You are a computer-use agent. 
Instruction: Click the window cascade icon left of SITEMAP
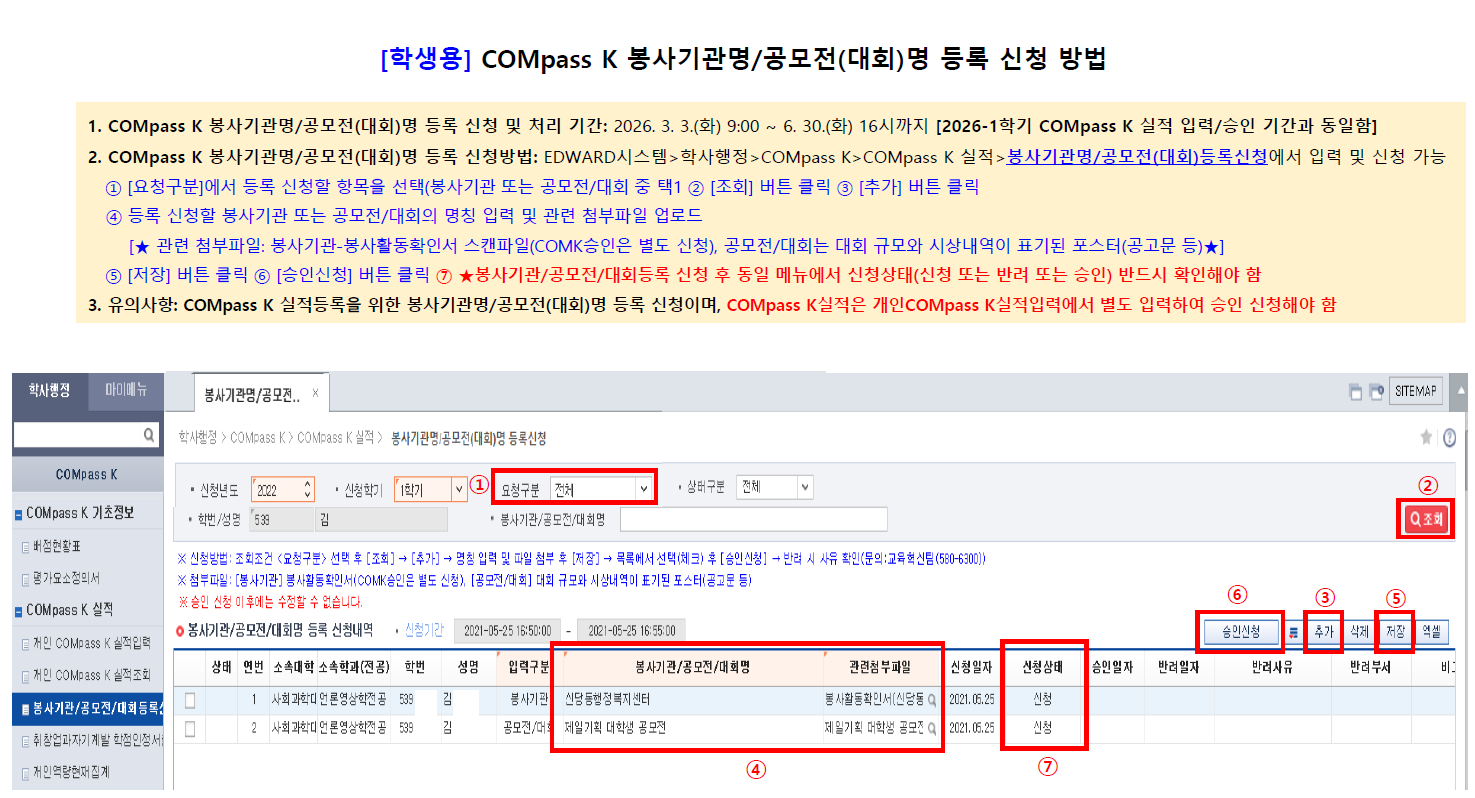click(x=1355, y=391)
